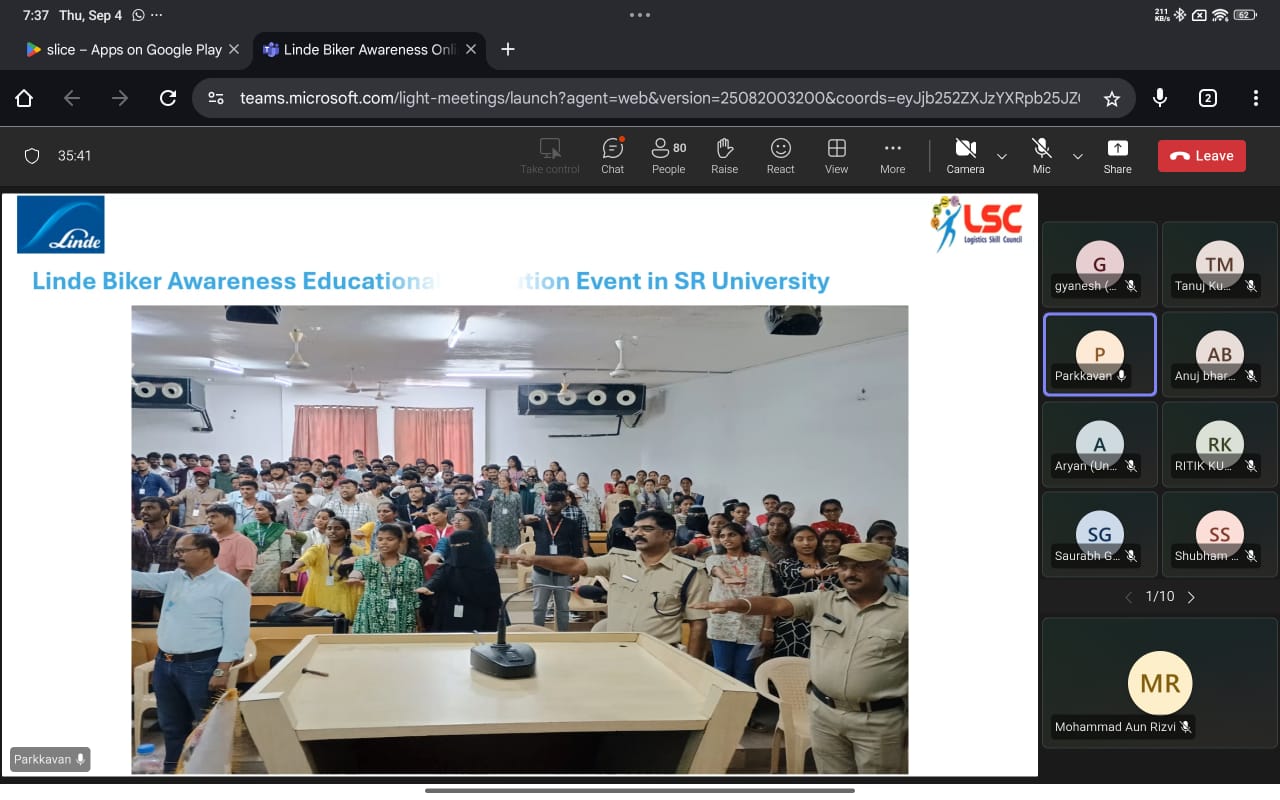Expand the Camera options arrow
1280x800 pixels.
1001,156
